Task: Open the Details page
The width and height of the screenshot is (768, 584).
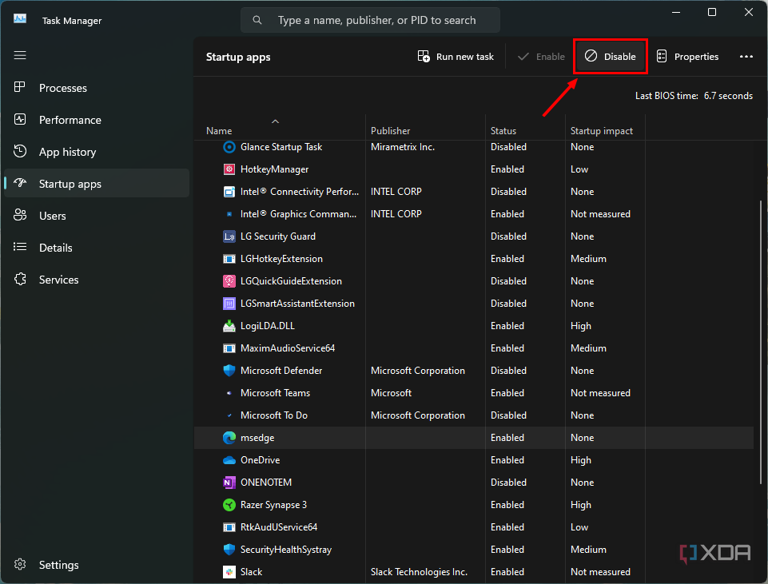Action: (97, 248)
